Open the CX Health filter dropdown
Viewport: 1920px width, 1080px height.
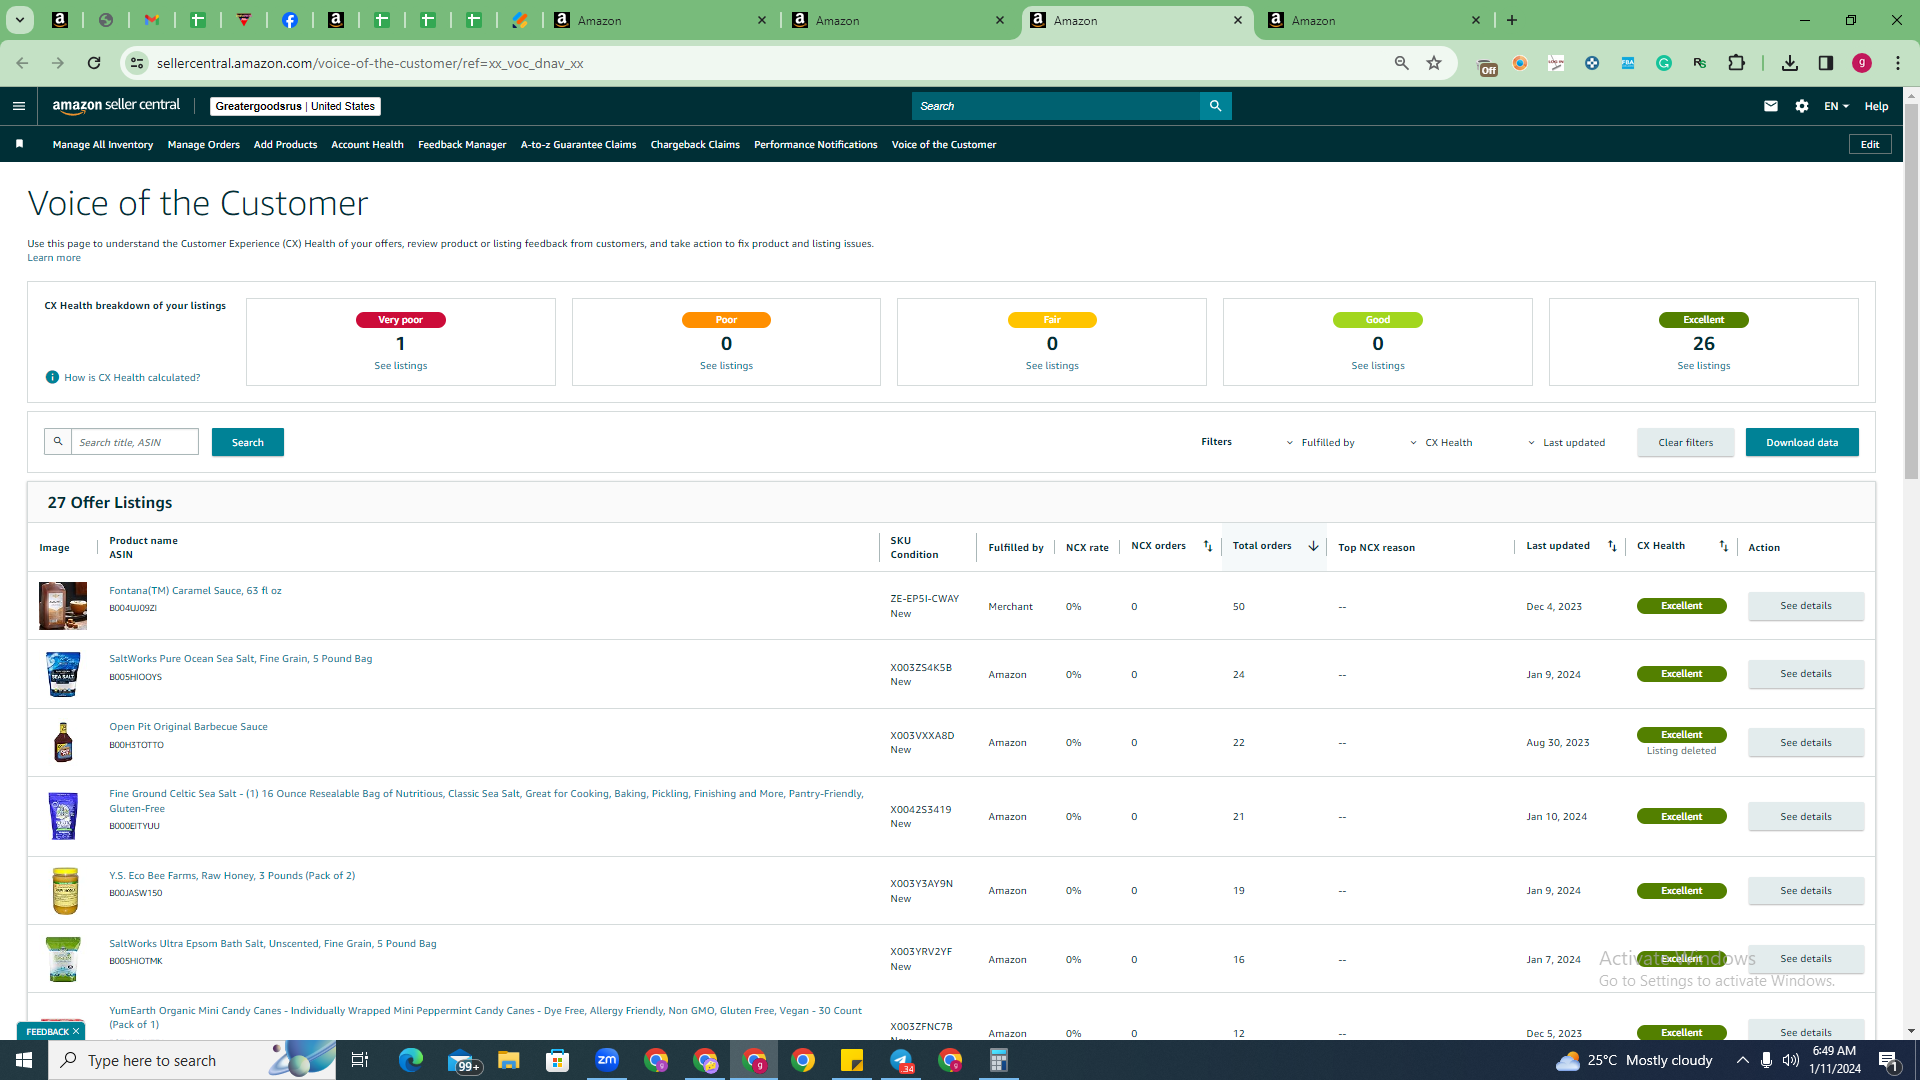[1441, 442]
